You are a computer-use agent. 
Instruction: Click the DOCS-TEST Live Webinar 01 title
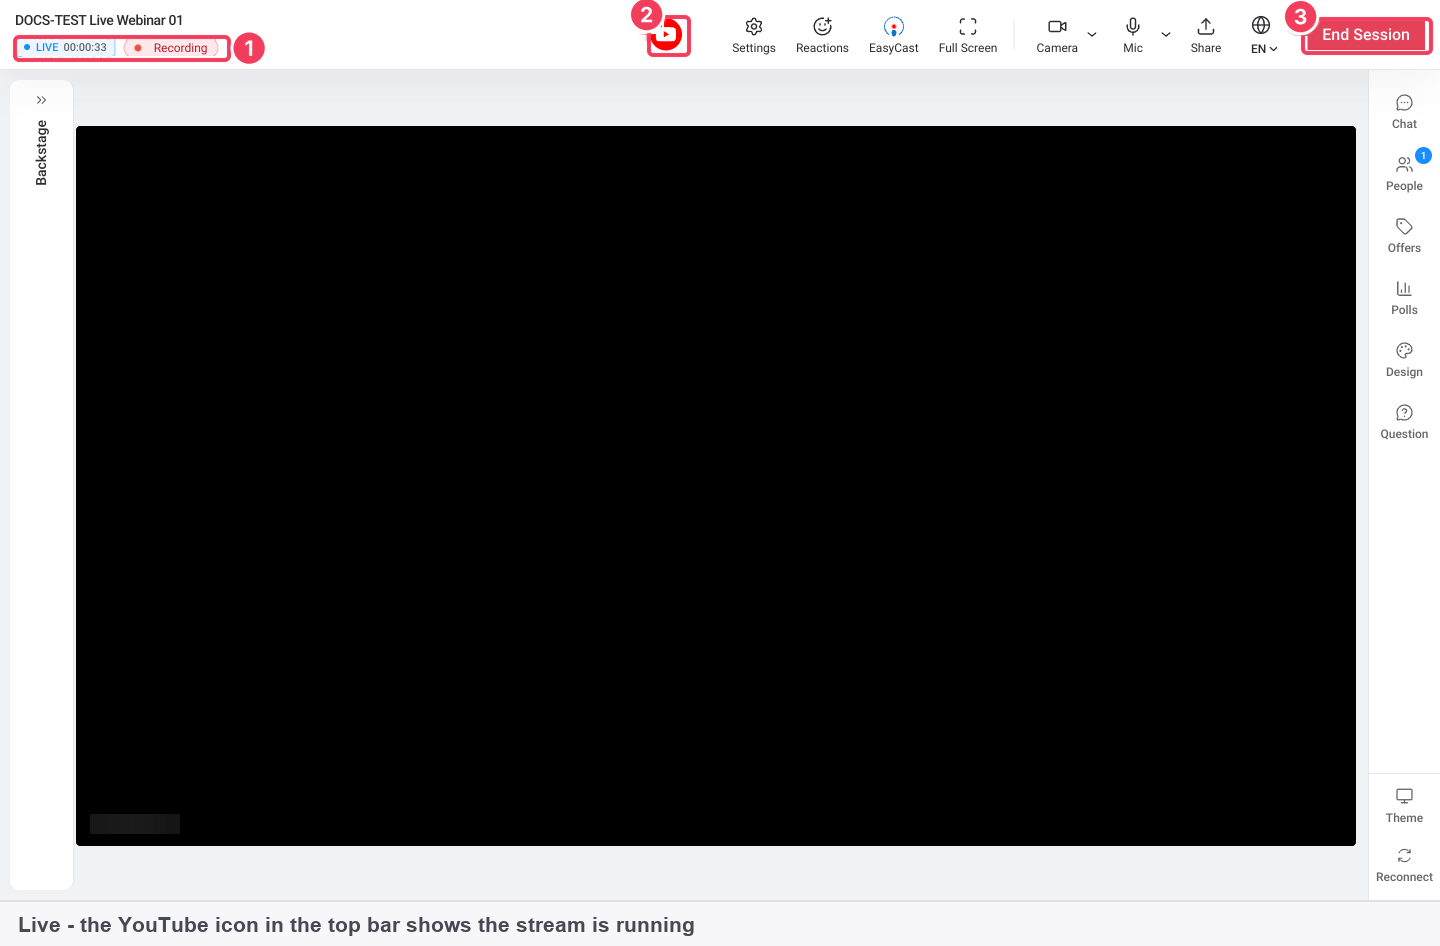pyautogui.click(x=99, y=20)
